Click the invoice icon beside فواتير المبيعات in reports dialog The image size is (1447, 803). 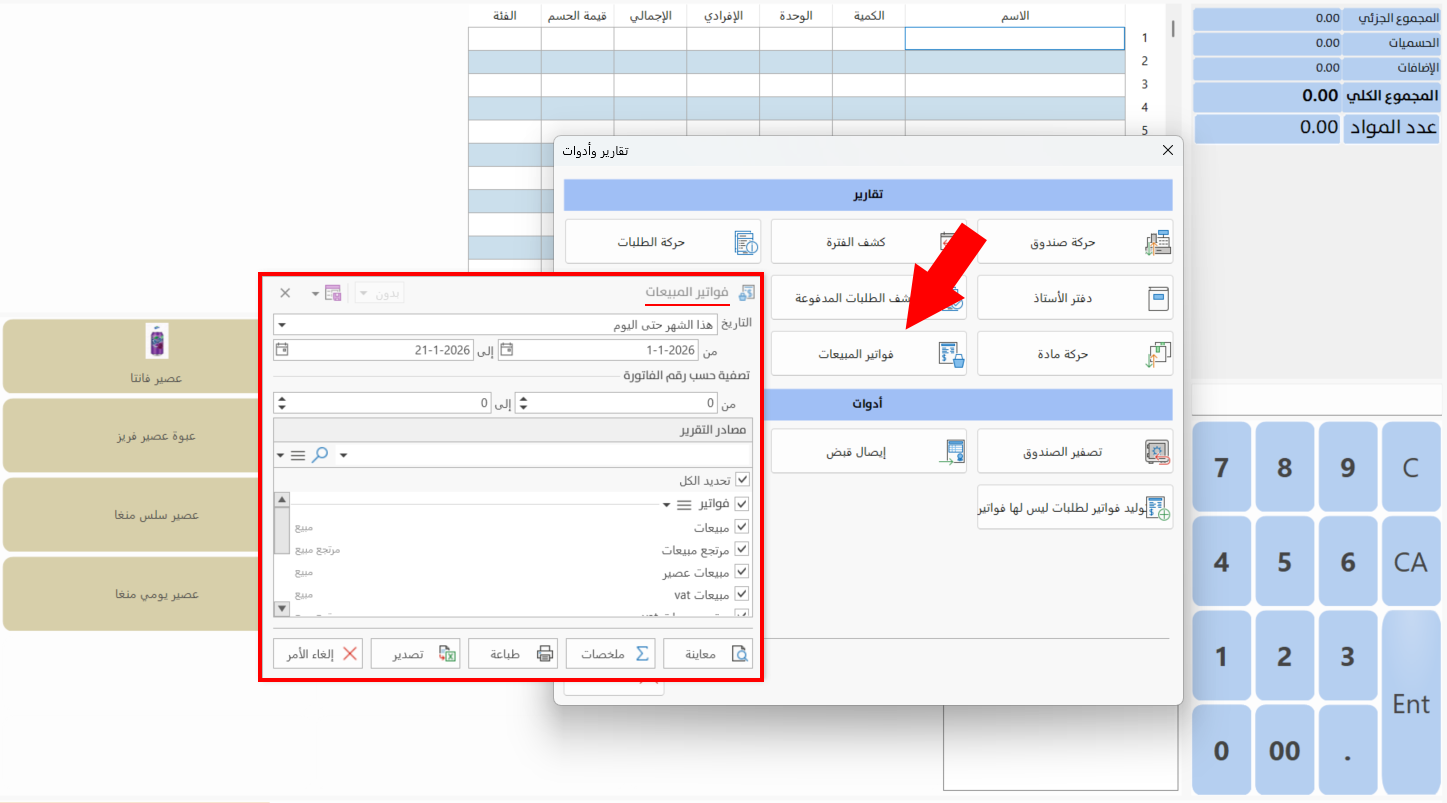(951, 354)
